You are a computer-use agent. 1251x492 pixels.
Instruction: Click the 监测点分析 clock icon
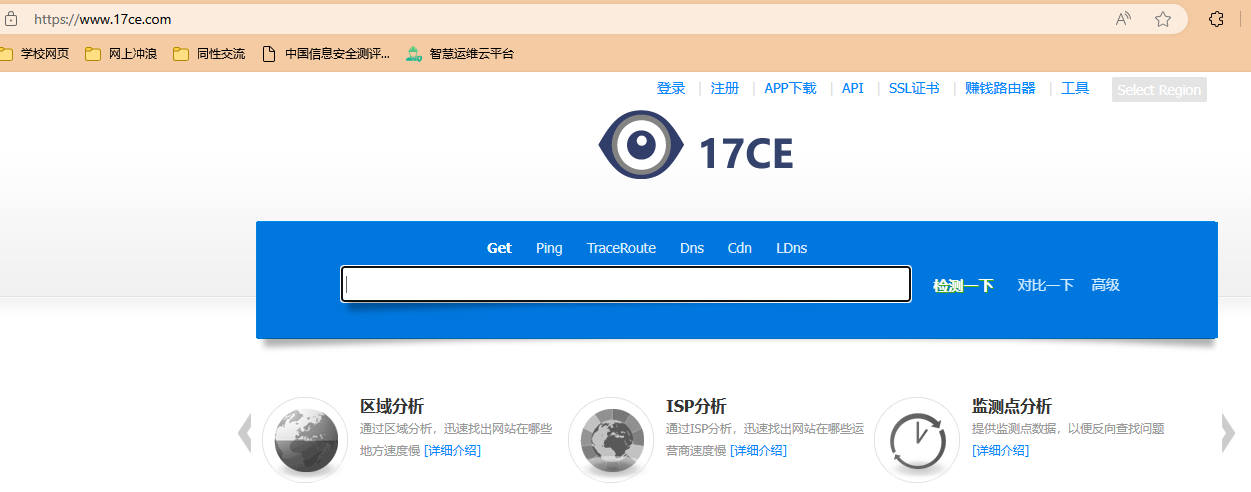(917, 439)
